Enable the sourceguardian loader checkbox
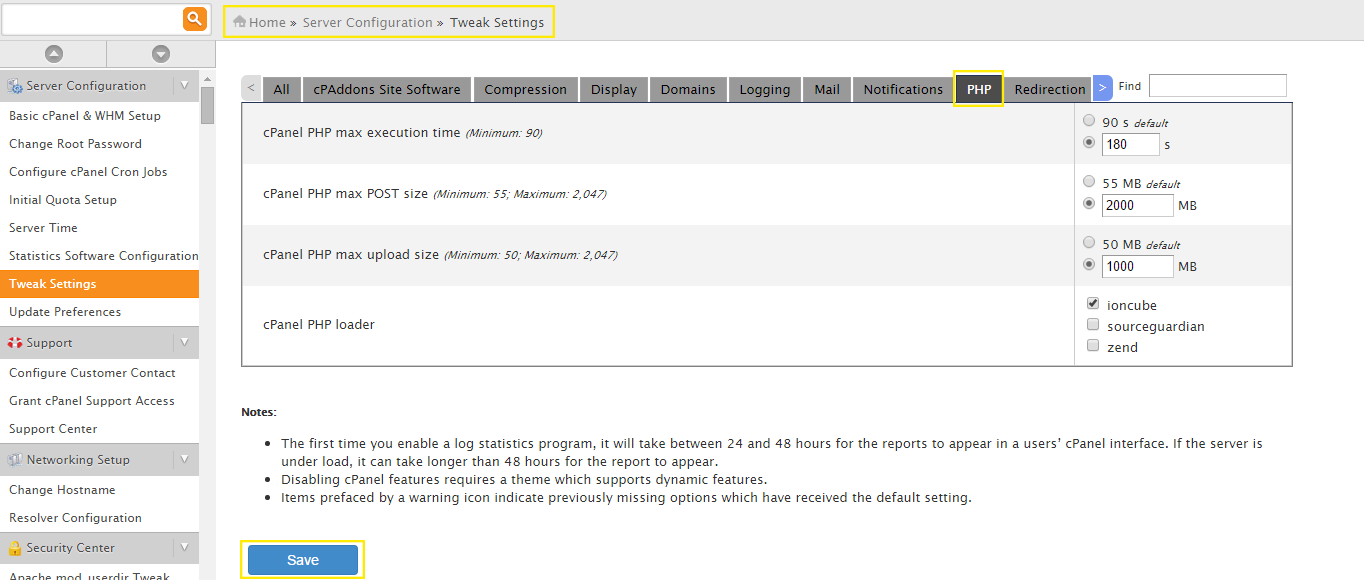Screen dimensions: 1364x580 pos(1093,325)
